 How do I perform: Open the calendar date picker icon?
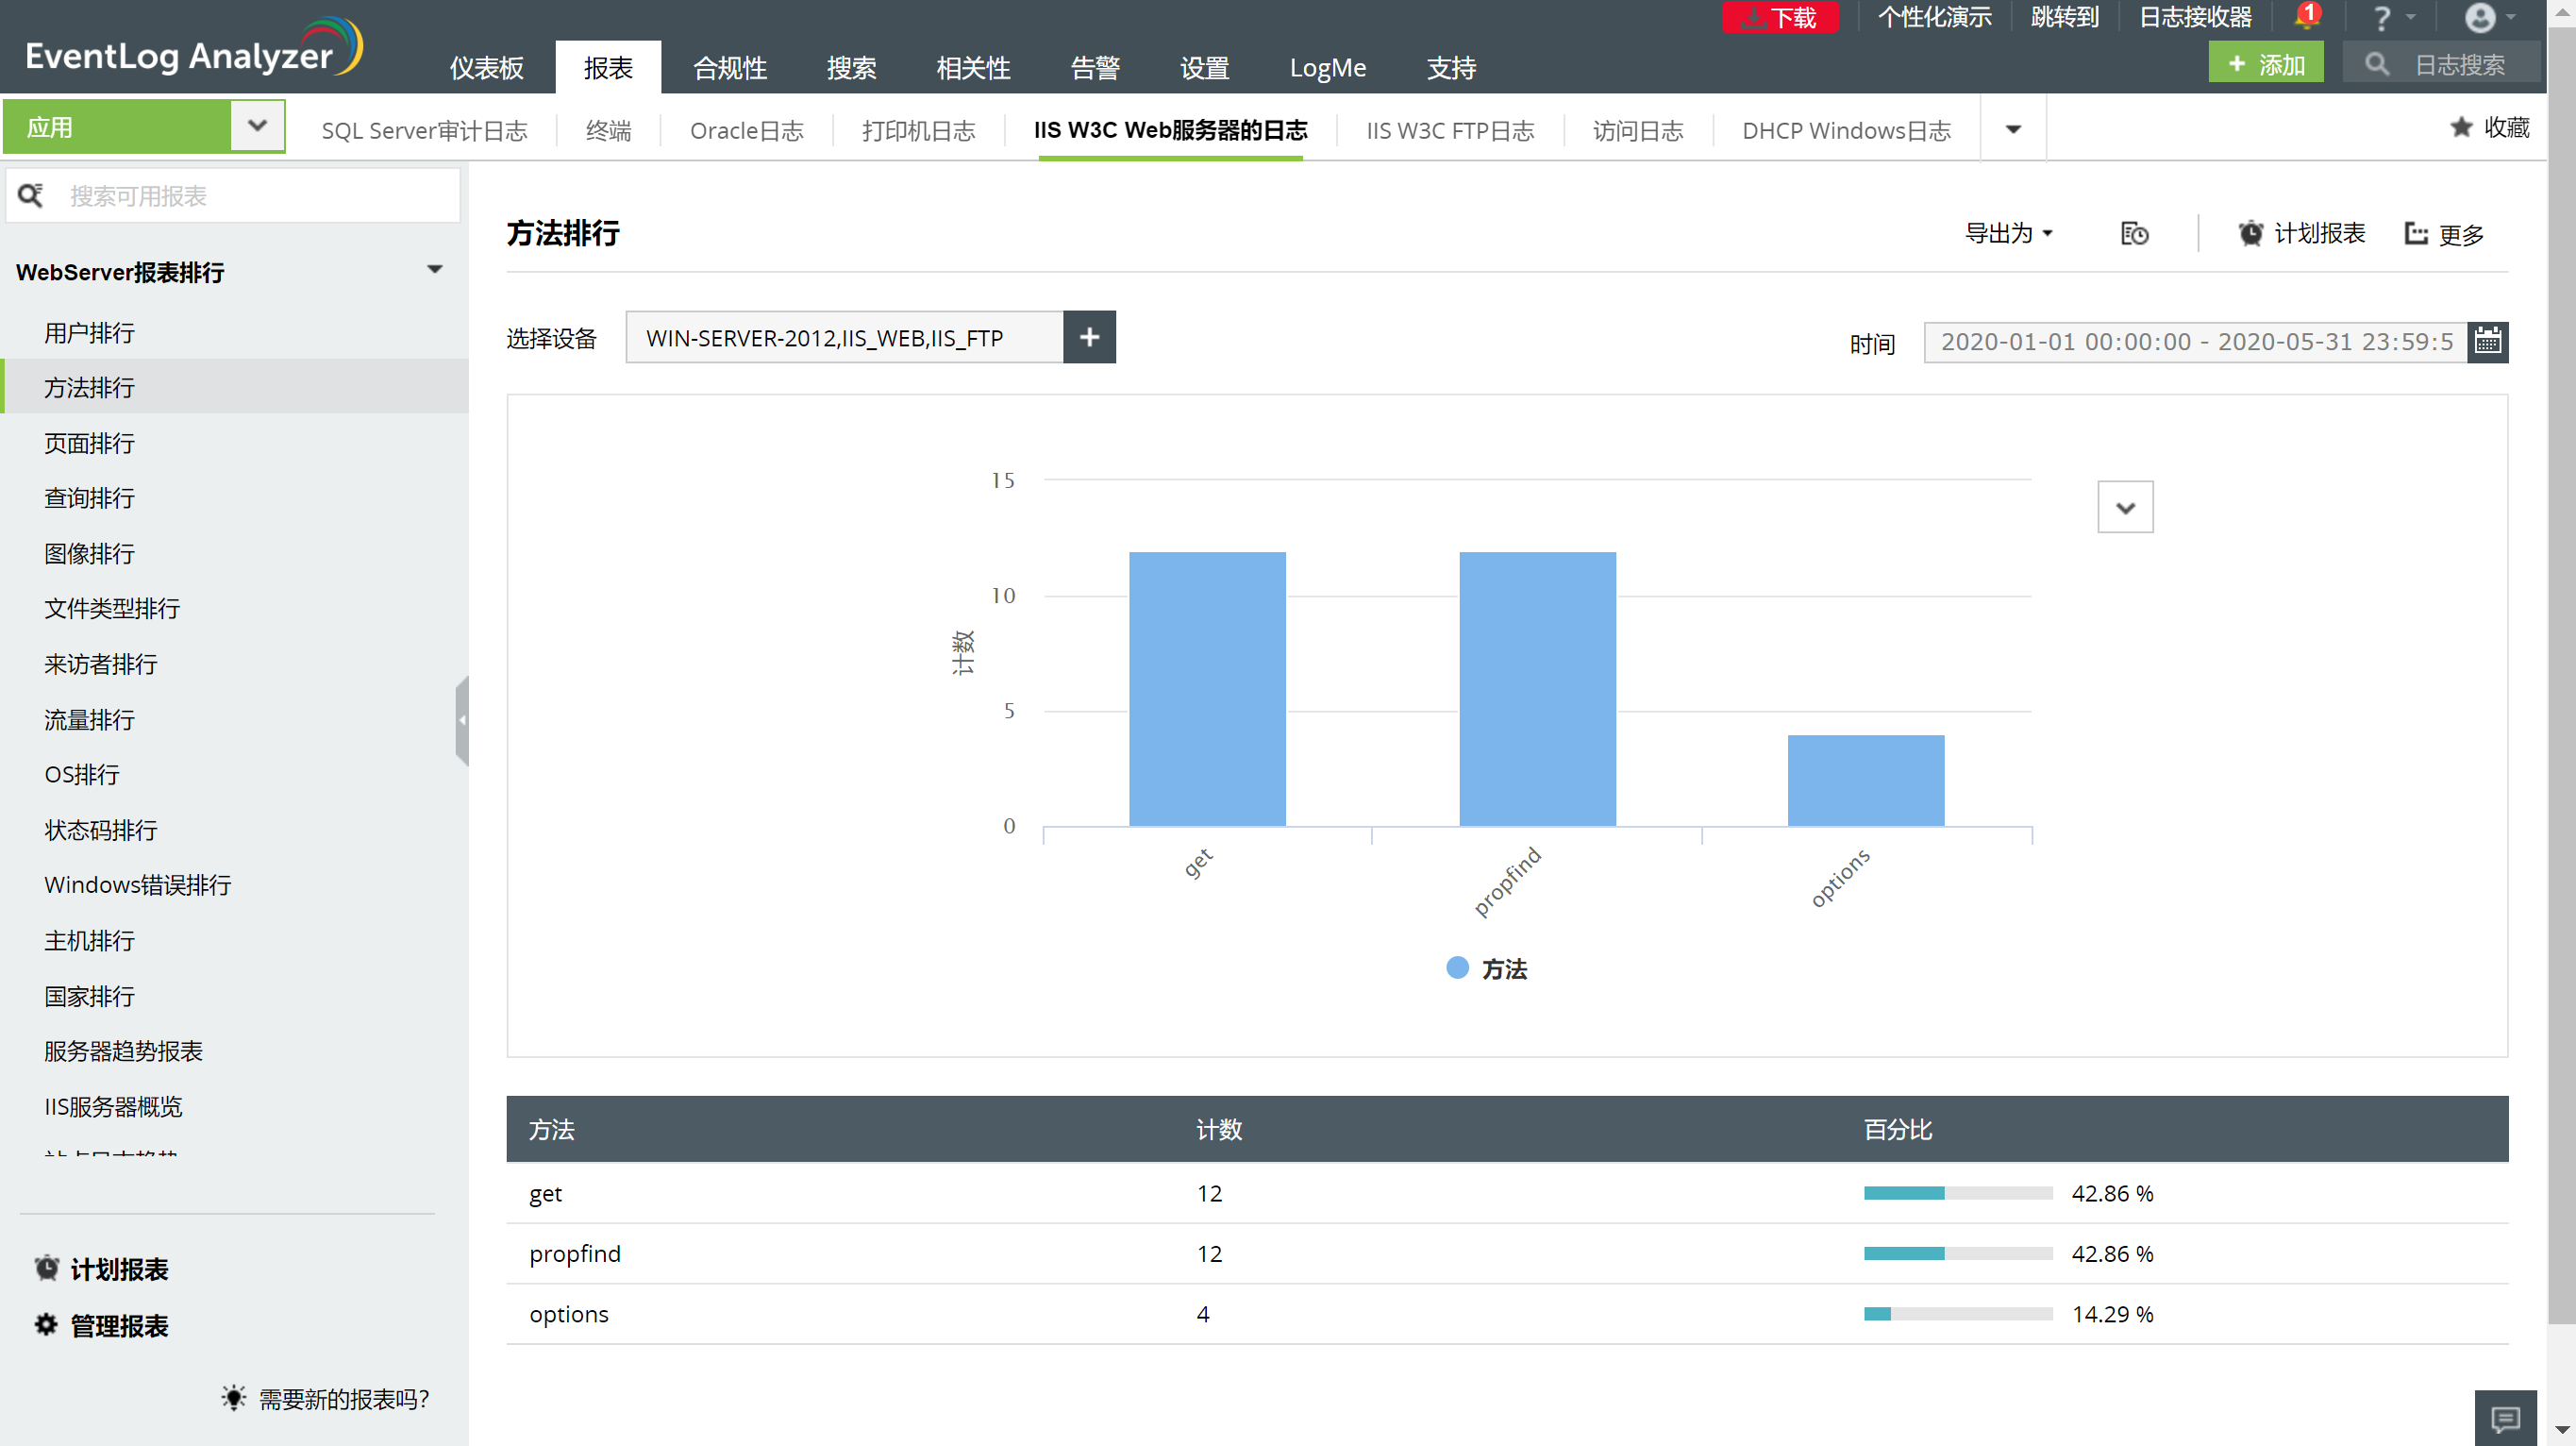point(2487,342)
